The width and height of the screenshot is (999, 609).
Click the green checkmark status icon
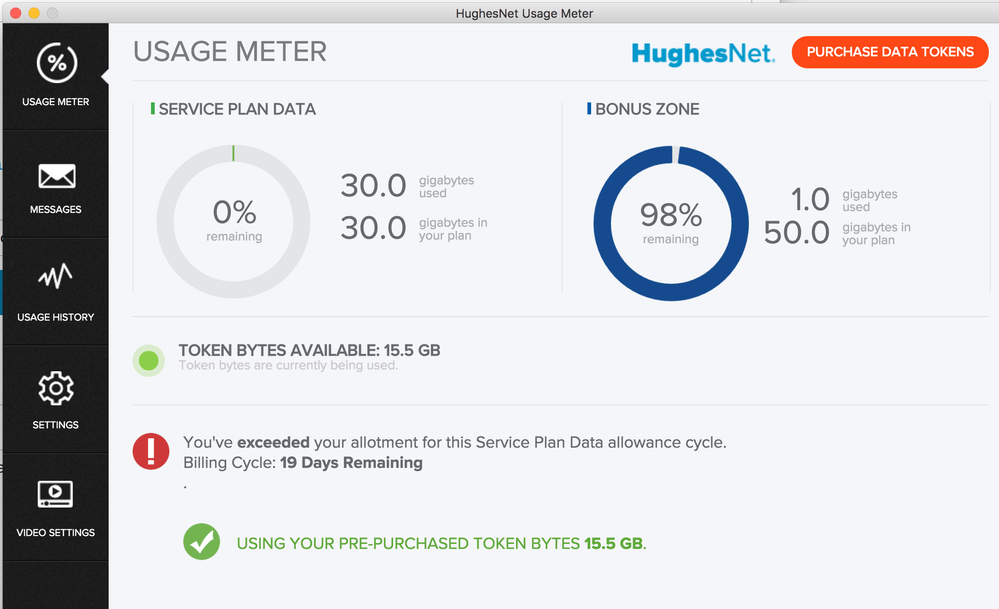(x=202, y=542)
